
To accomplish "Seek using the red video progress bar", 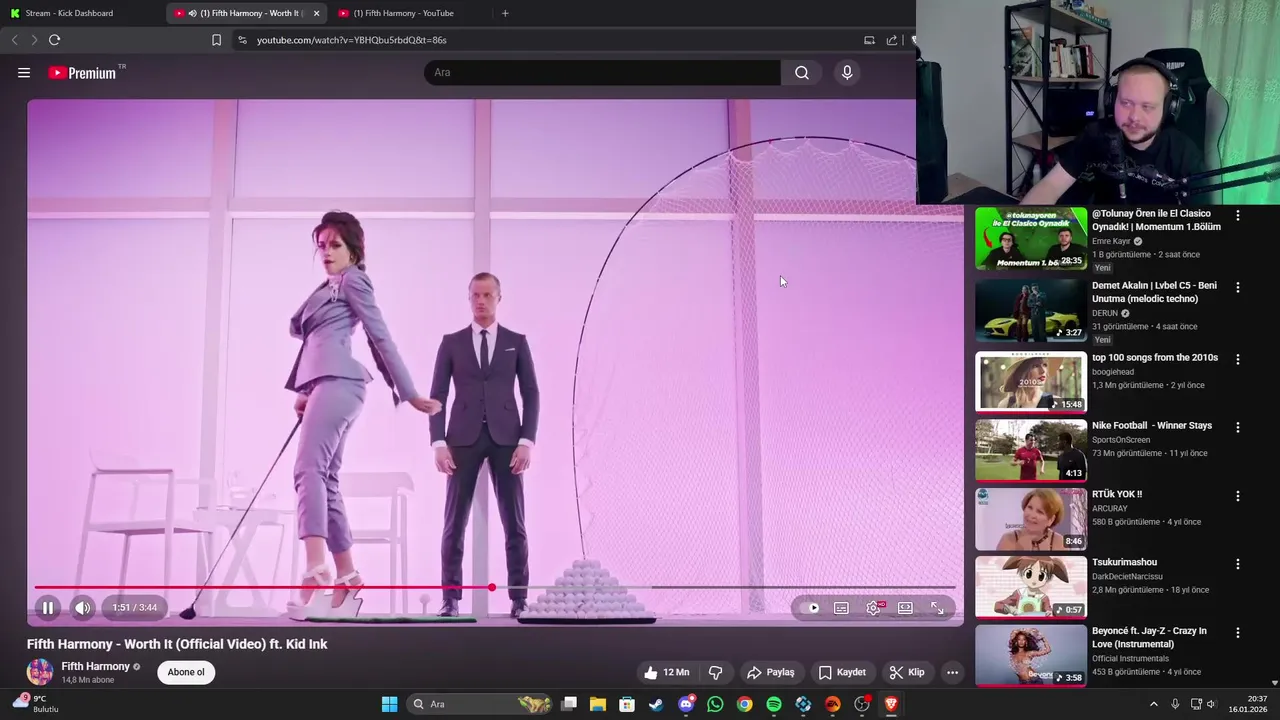I will [495, 587].
